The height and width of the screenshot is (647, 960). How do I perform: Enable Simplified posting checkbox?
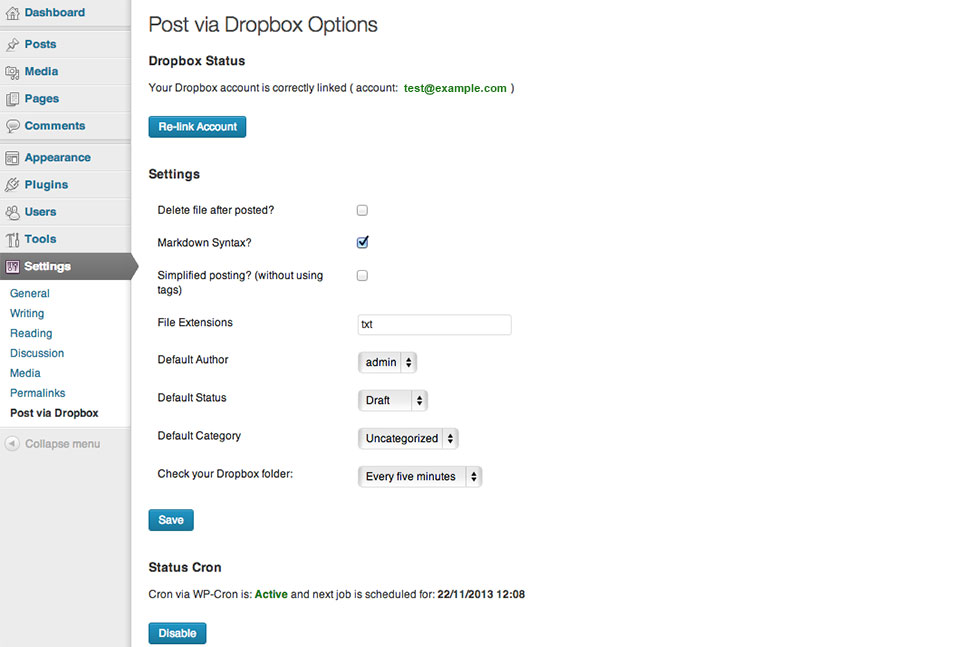(362, 275)
